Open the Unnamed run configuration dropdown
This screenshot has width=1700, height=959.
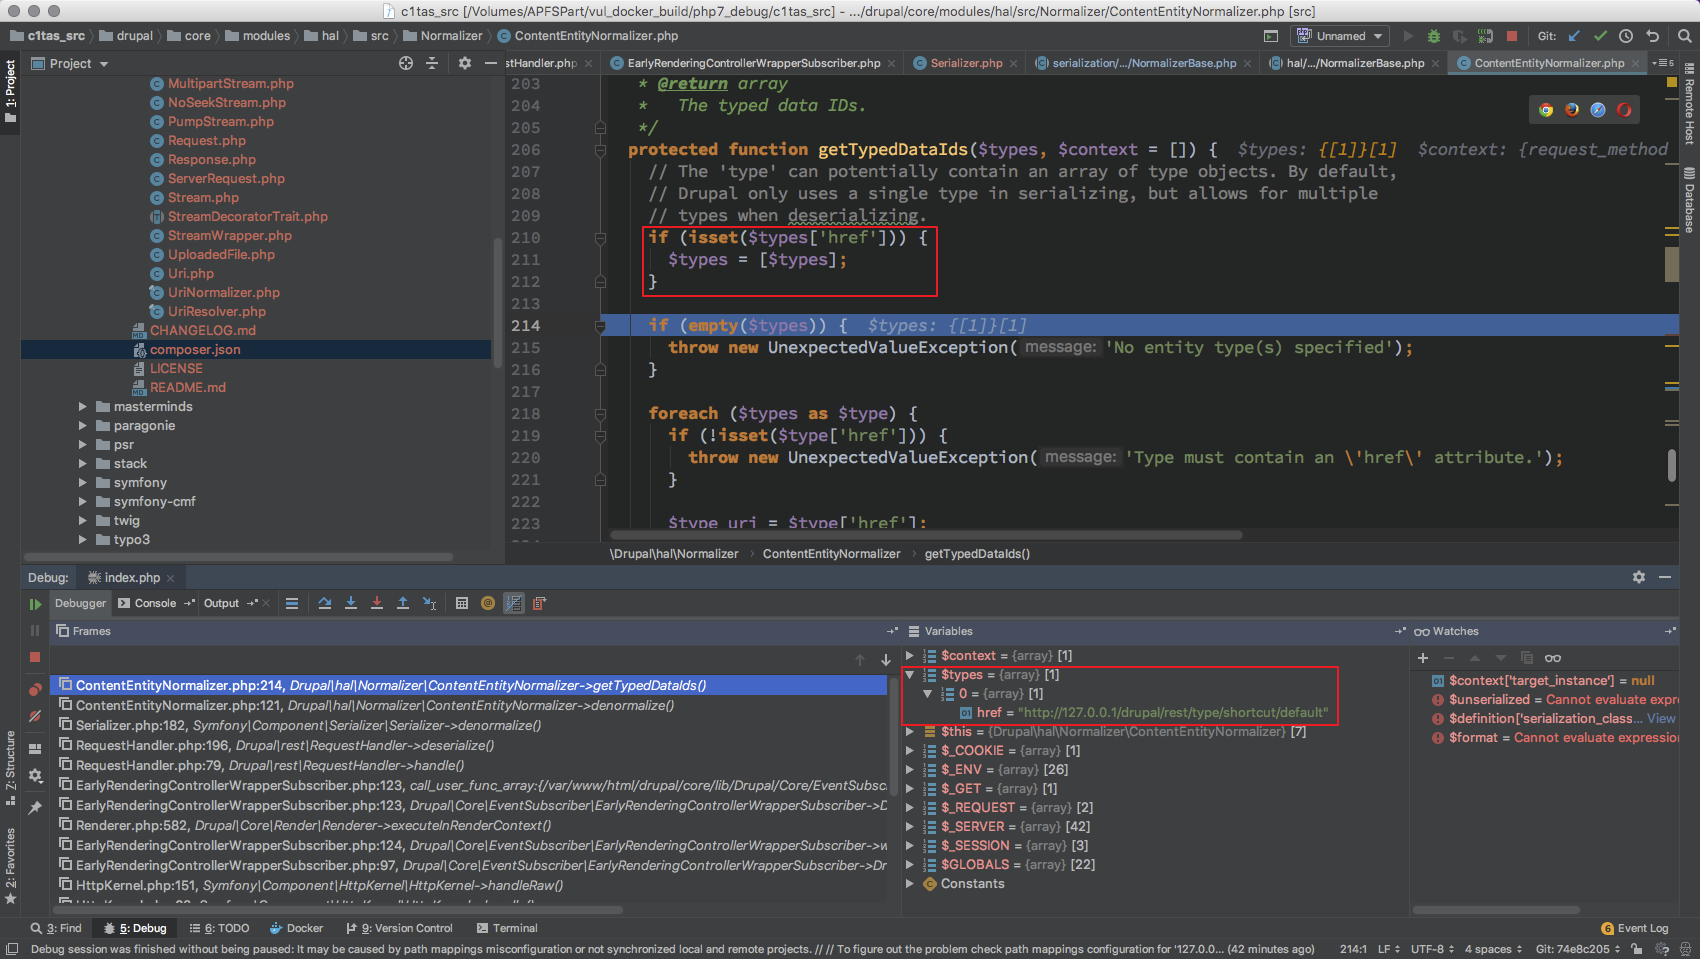1340,36
